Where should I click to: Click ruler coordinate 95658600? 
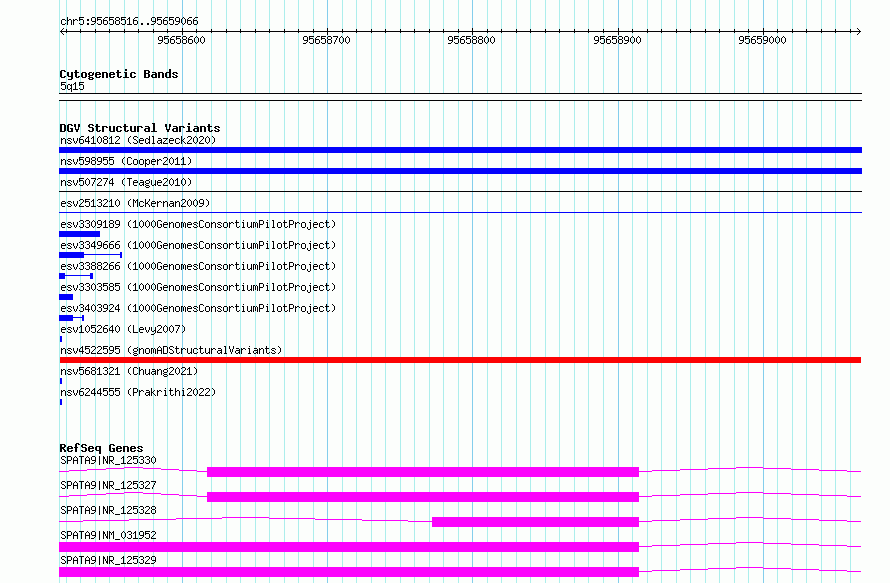click(x=181, y=40)
